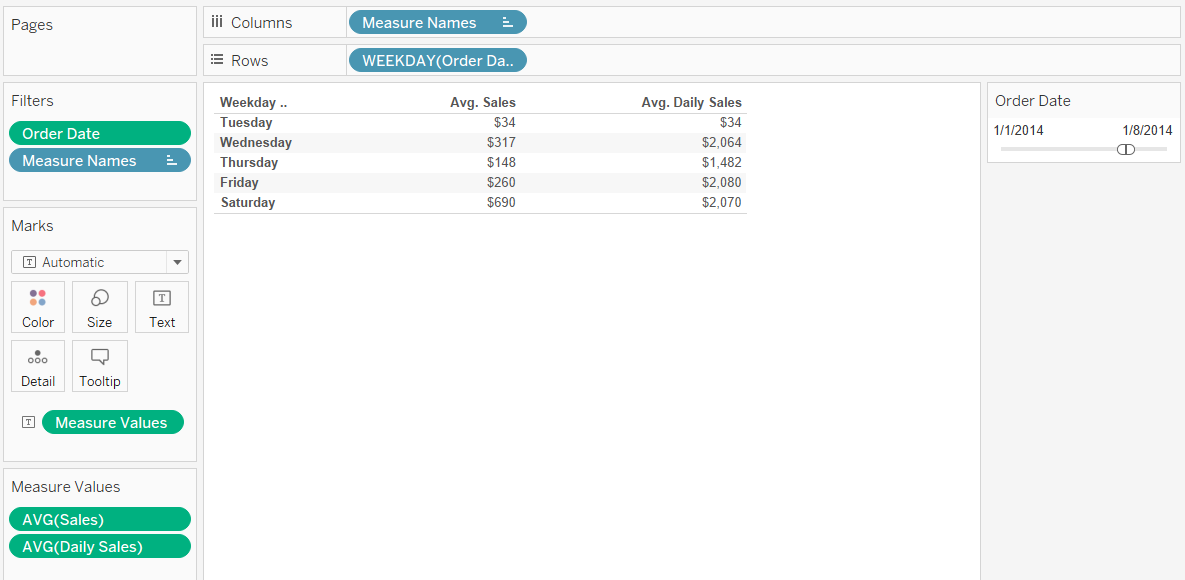The width and height of the screenshot is (1185, 580).
Task: Click the Filters shelf title
Action: click(x=32, y=101)
